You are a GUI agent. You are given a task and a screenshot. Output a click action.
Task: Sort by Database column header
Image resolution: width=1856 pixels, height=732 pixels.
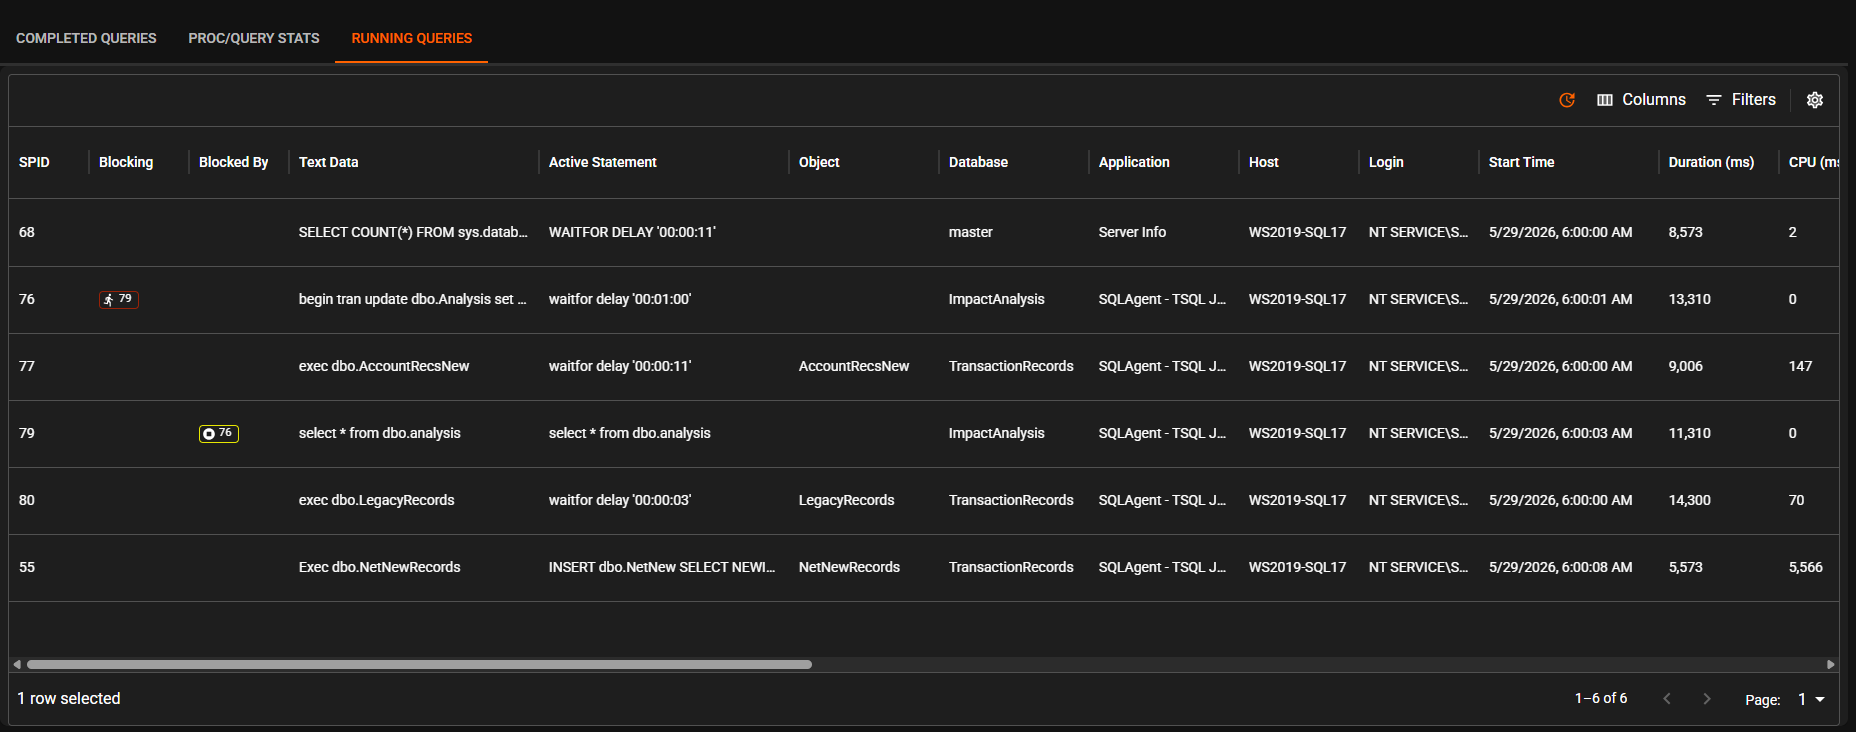978,162
